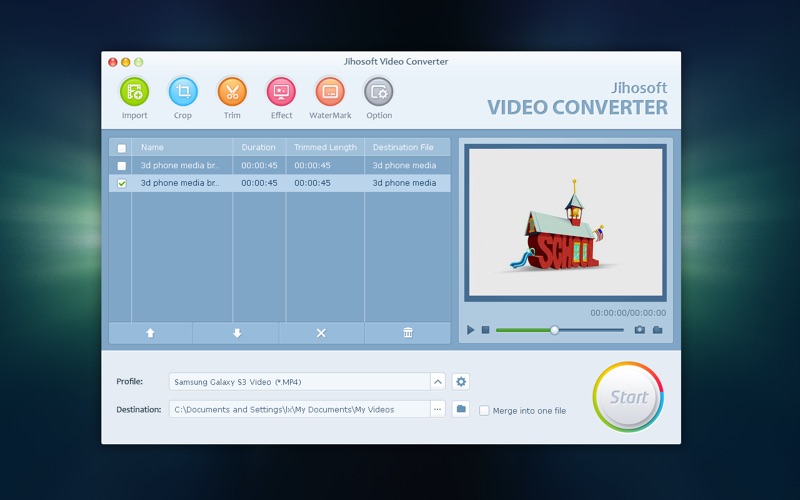
Task: Check the first file's unchecked checkbox
Action: point(121,166)
